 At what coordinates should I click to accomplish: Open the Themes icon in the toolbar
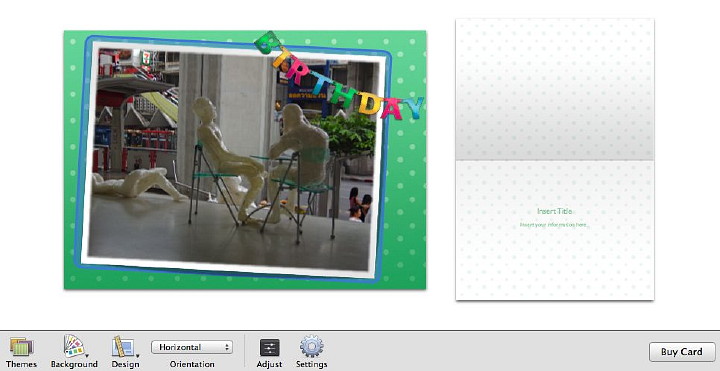click(x=21, y=347)
